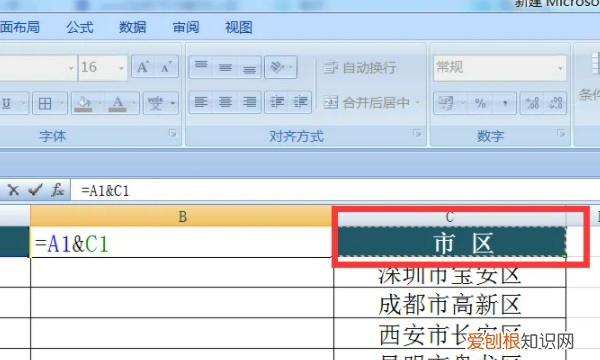This screenshot has width=600, height=360.
Task: Decrease font size with the small A icon
Action: click(166, 67)
